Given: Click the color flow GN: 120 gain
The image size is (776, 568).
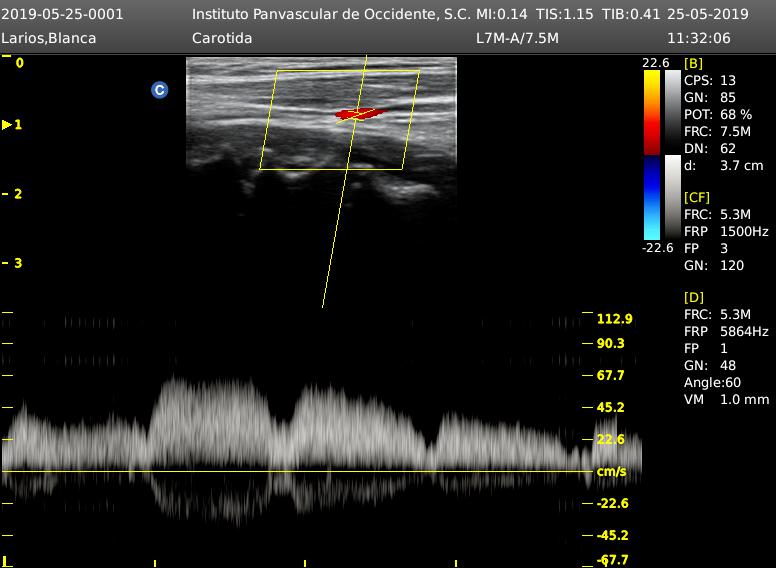Looking at the screenshot, I should 714,265.
